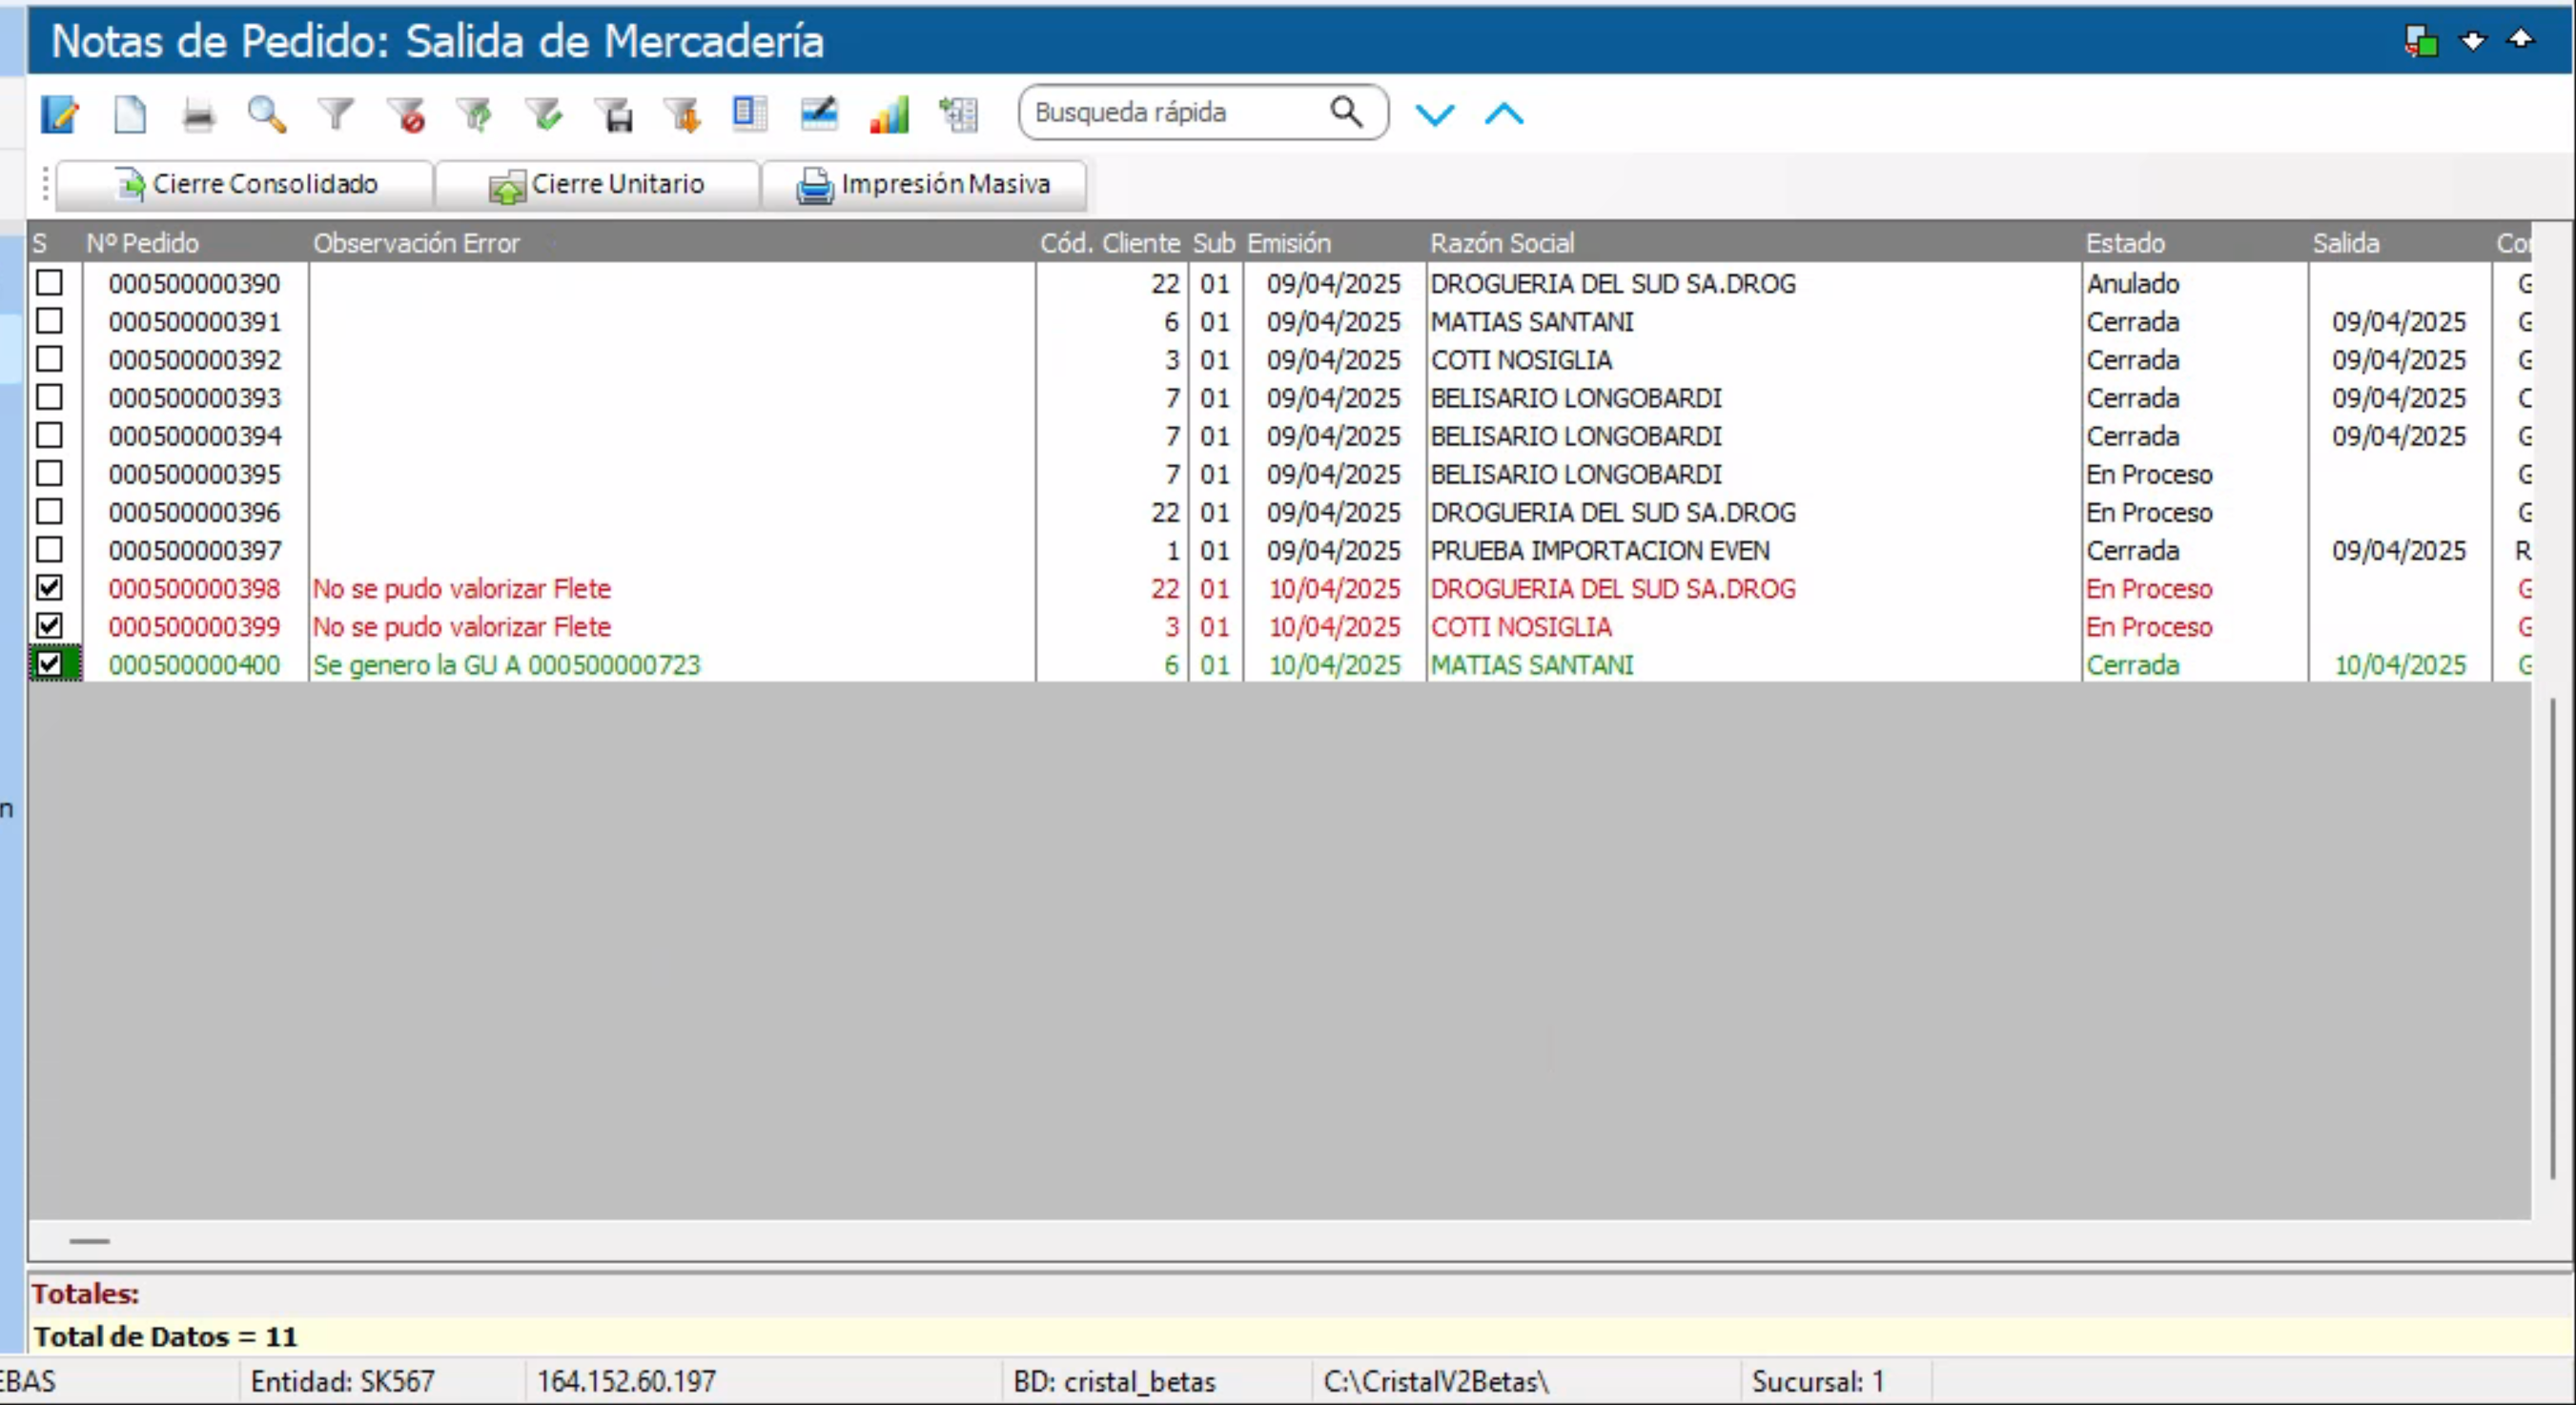
Task: Click the white down arrow in title bar
Action: tap(2471, 41)
